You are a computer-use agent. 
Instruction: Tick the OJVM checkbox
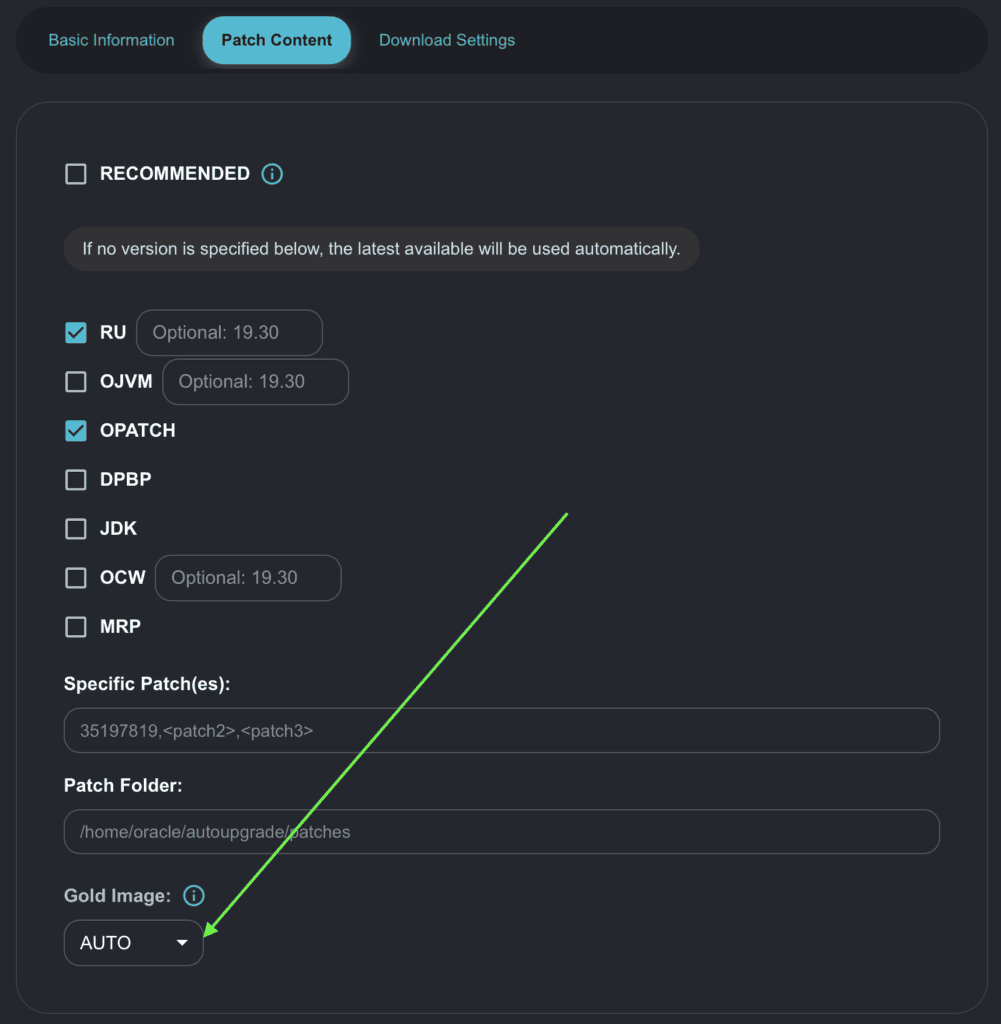(x=76, y=382)
